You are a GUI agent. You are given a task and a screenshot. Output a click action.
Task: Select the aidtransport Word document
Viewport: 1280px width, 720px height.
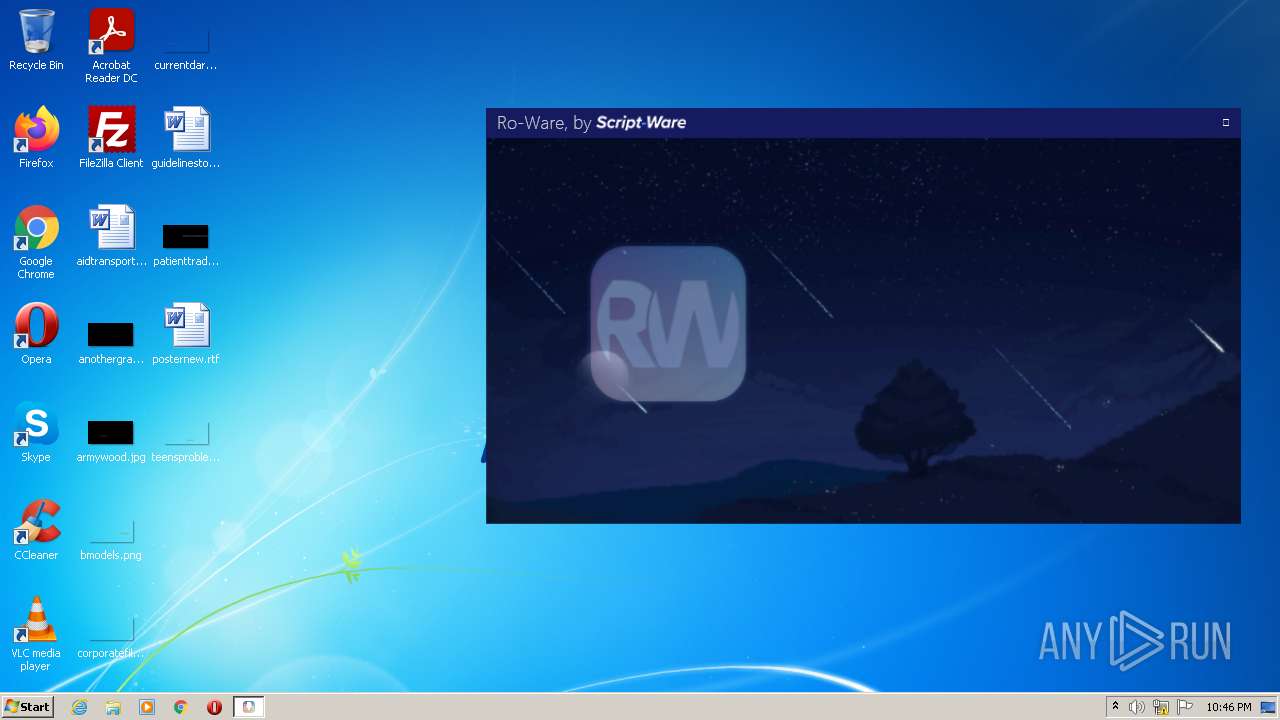click(x=111, y=235)
